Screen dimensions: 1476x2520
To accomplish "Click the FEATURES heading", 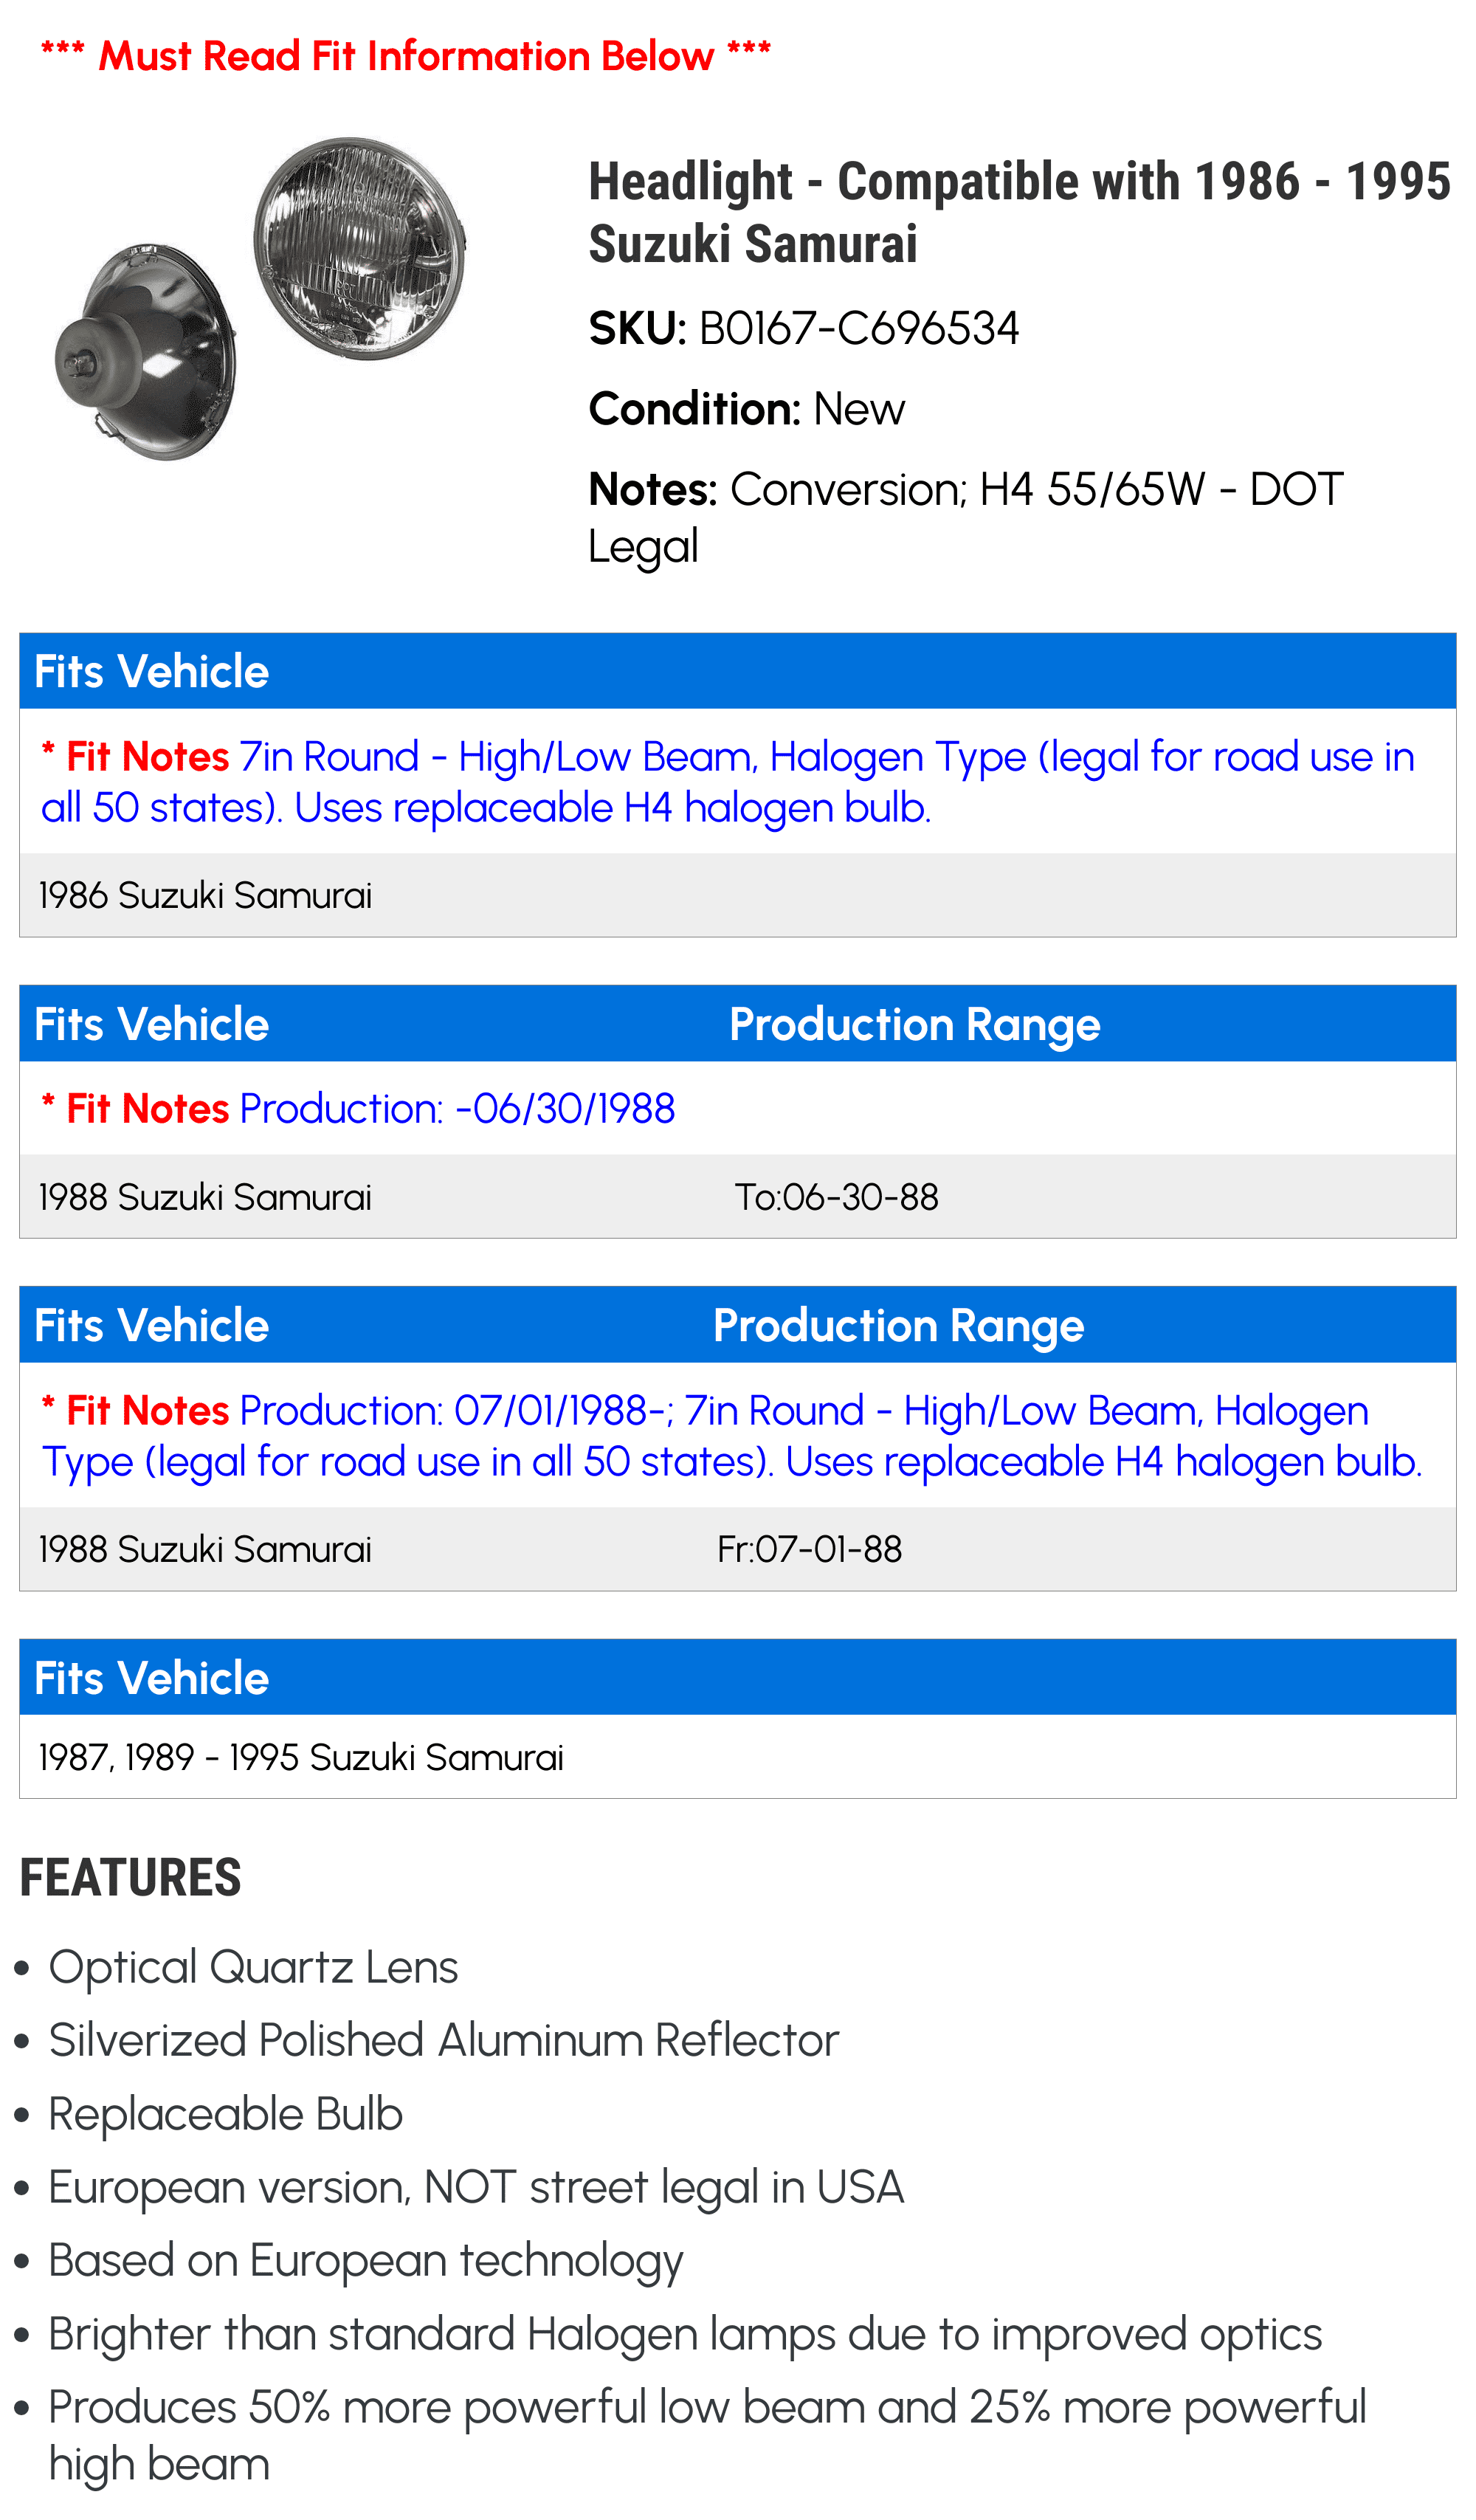I will tap(130, 1877).
